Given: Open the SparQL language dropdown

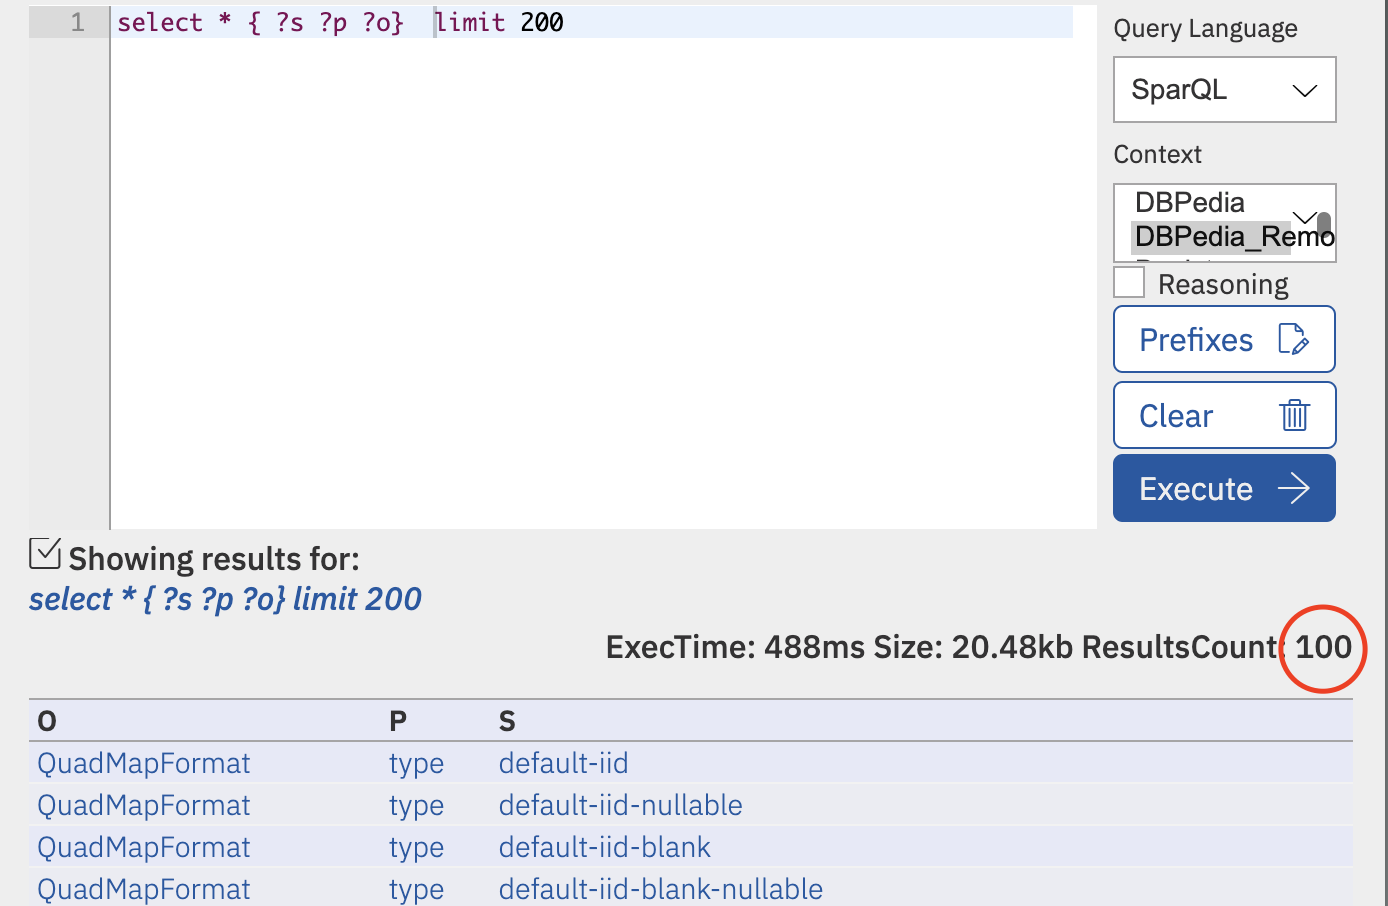Looking at the screenshot, I should pos(1224,90).
